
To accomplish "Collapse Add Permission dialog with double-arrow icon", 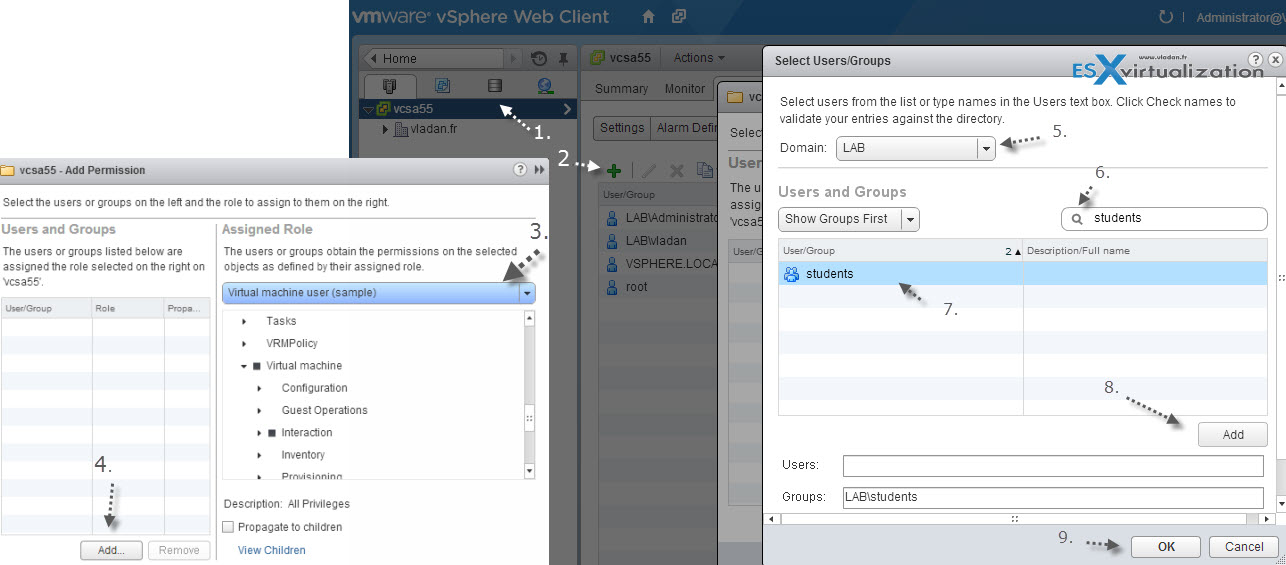I will (x=540, y=170).
